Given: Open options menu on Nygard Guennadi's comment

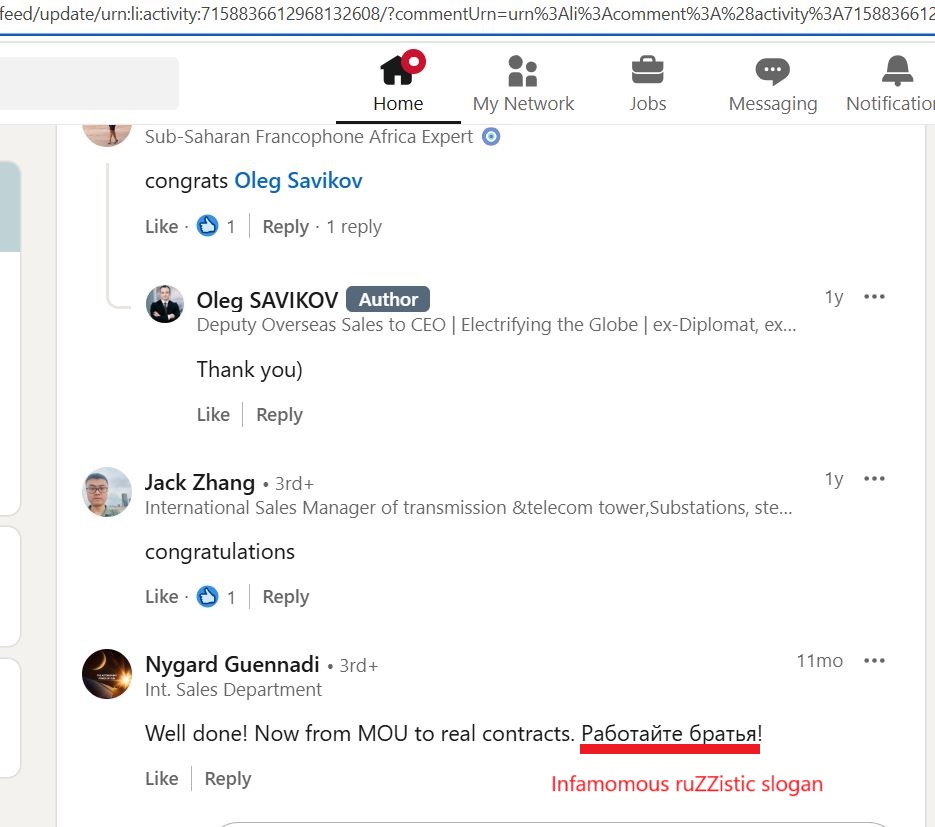Looking at the screenshot, I should tap(874, 661).
